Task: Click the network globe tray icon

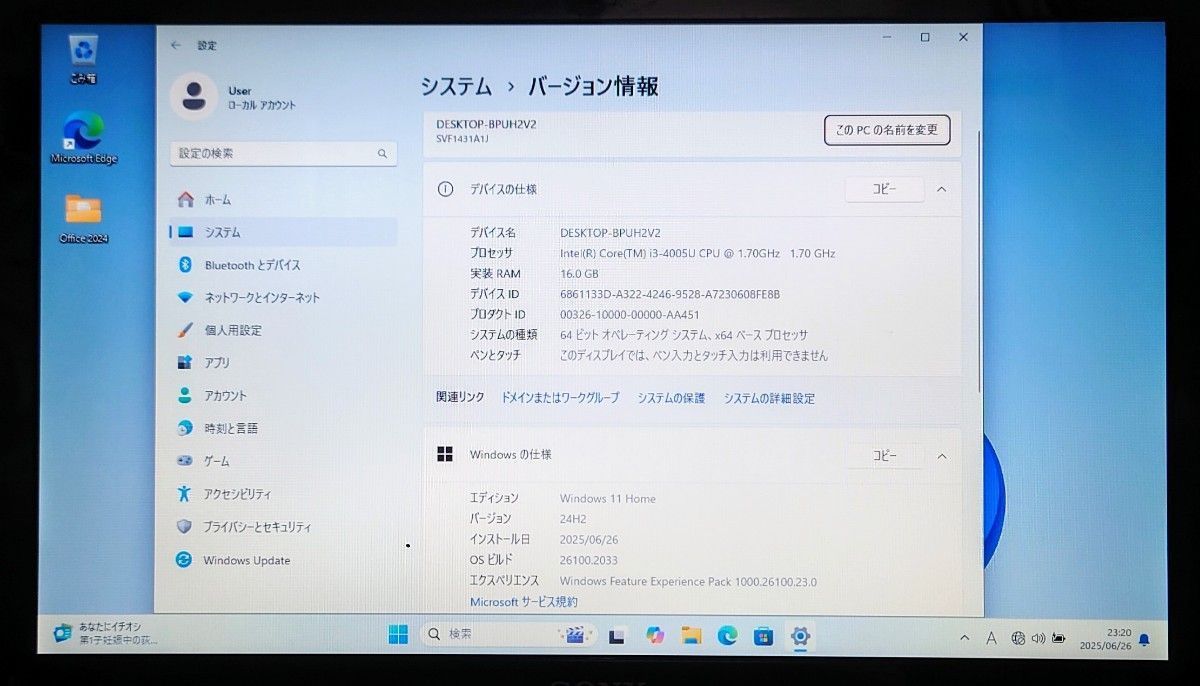Action: (x=1018, y=638)
